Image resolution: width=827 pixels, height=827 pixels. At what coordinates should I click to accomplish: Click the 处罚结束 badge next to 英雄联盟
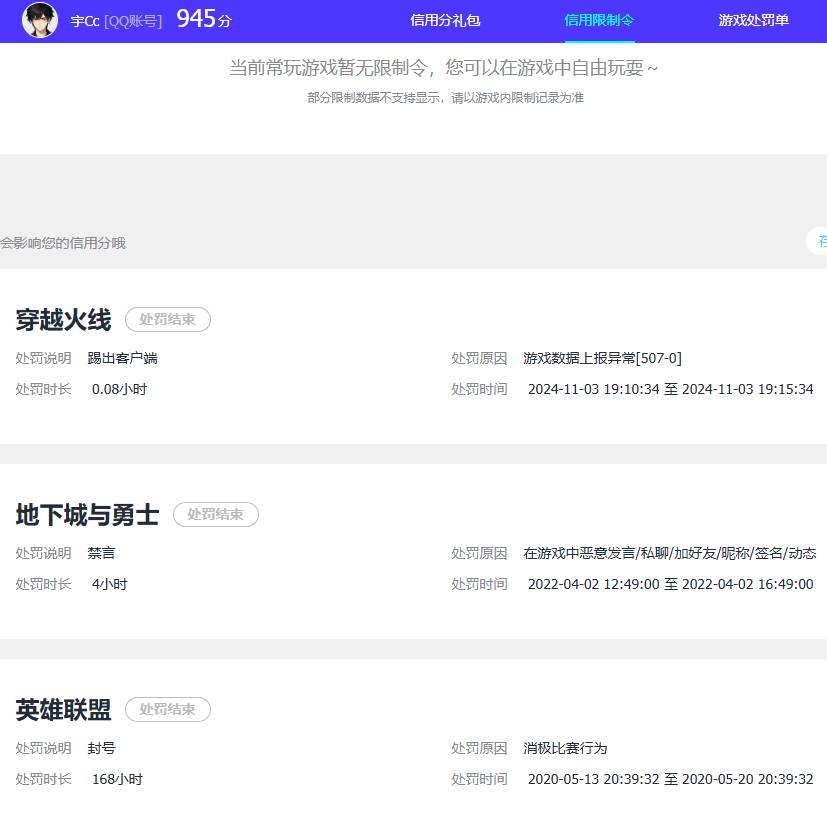click(167, 710)
